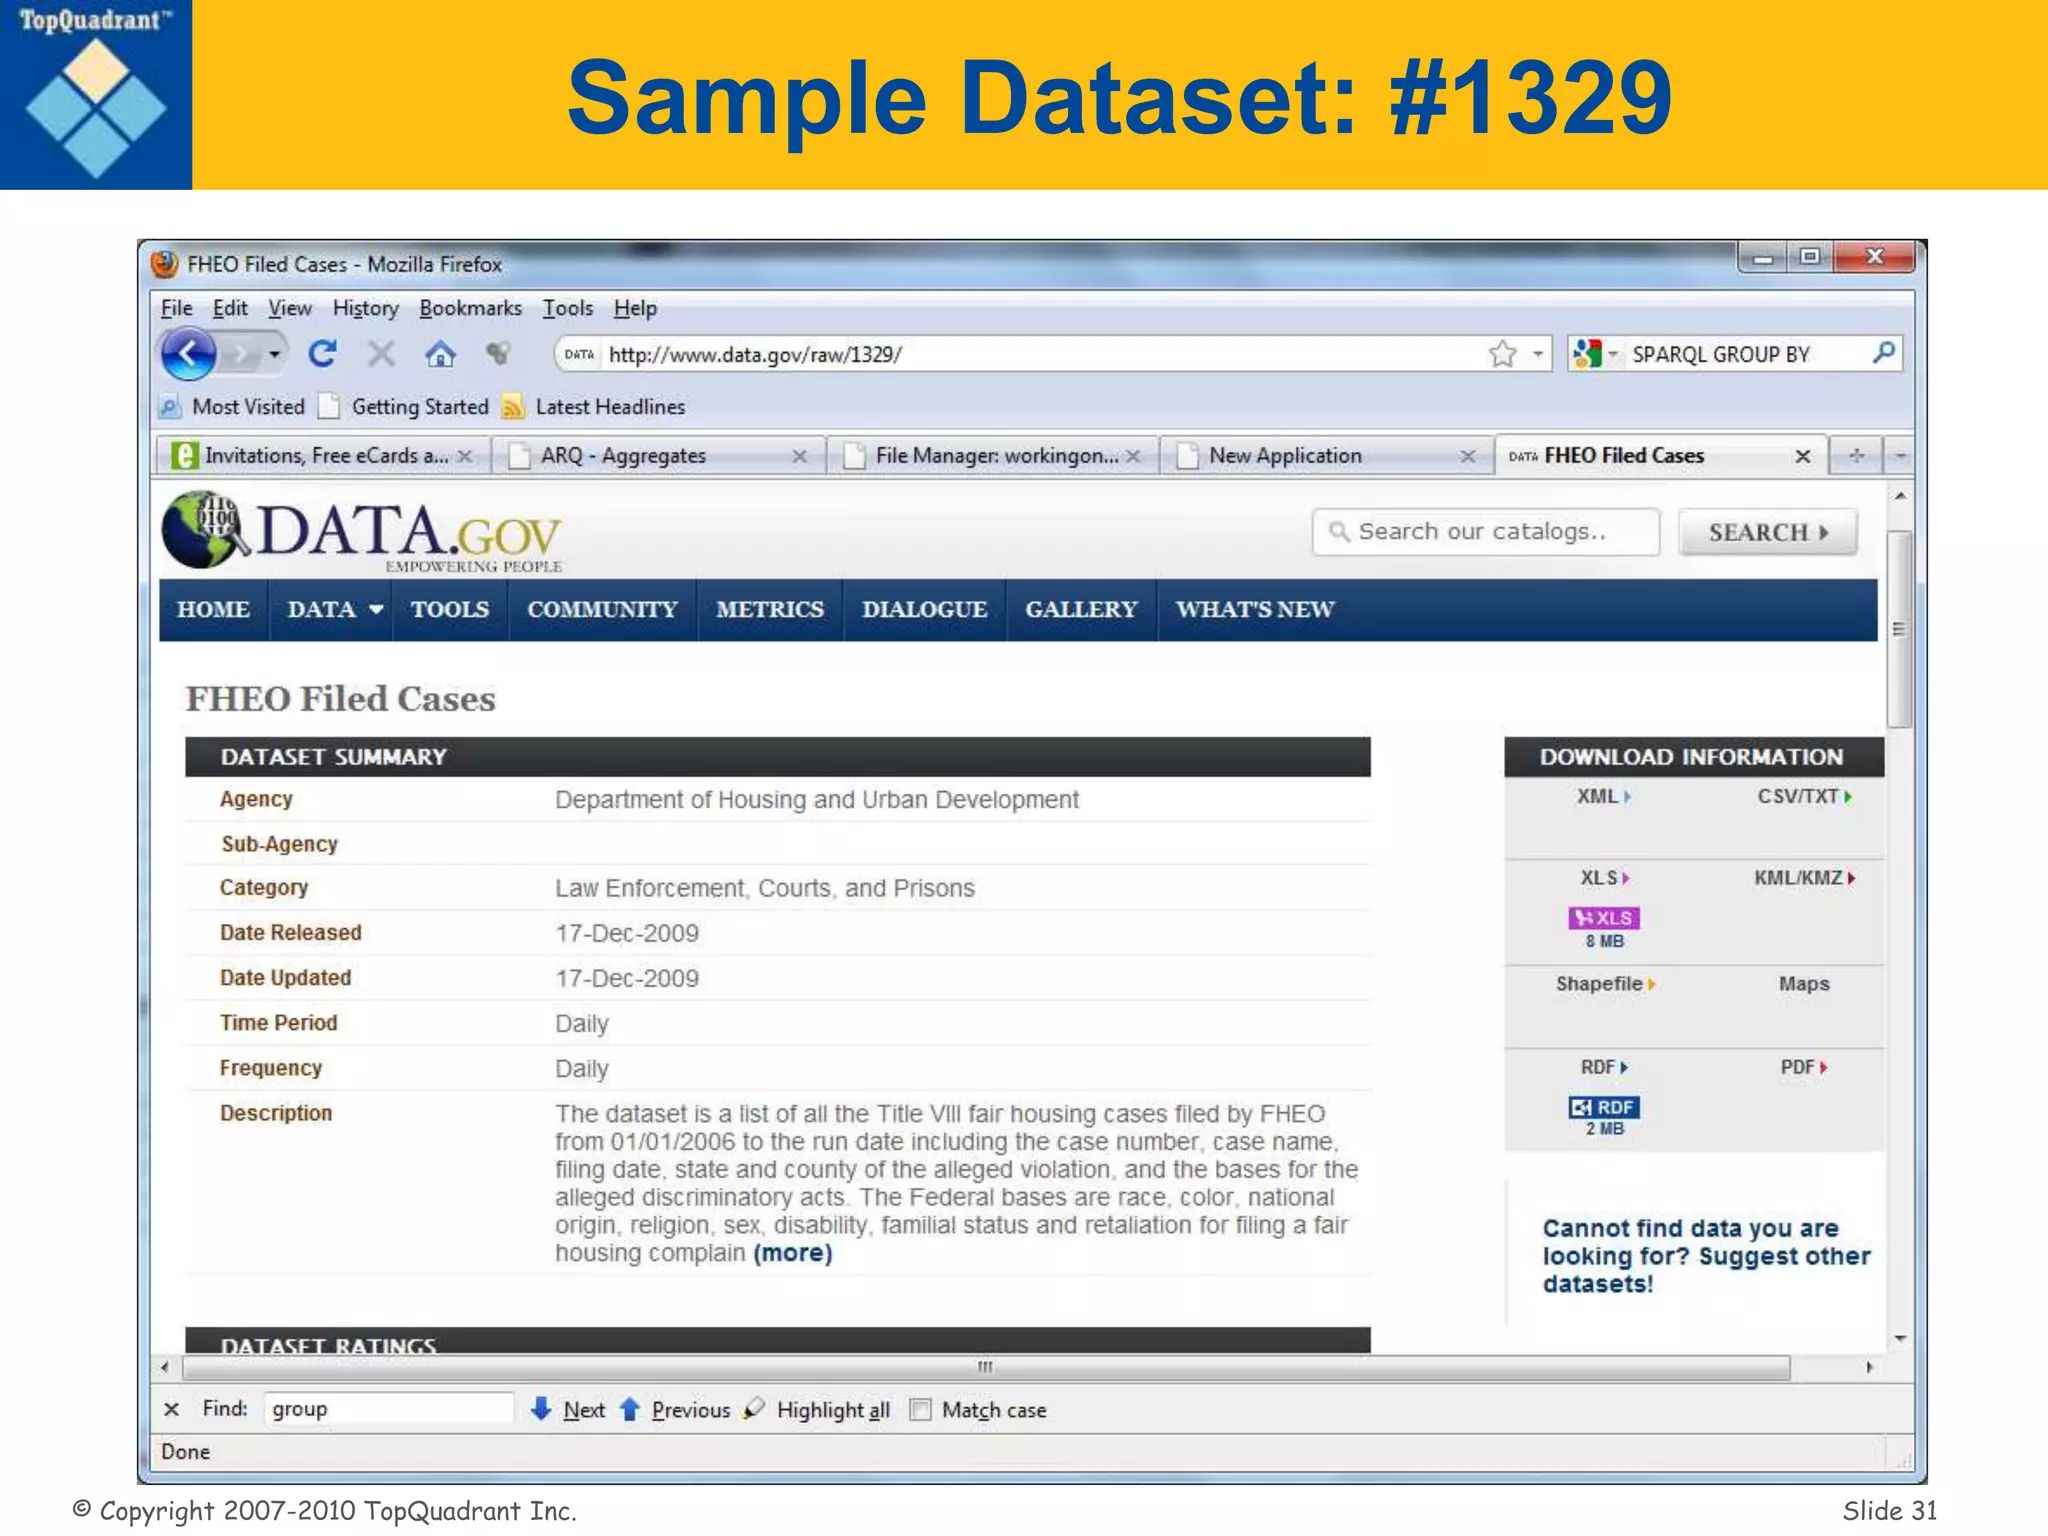Open the back/forward history dropdown arrow

coord(274,354)
